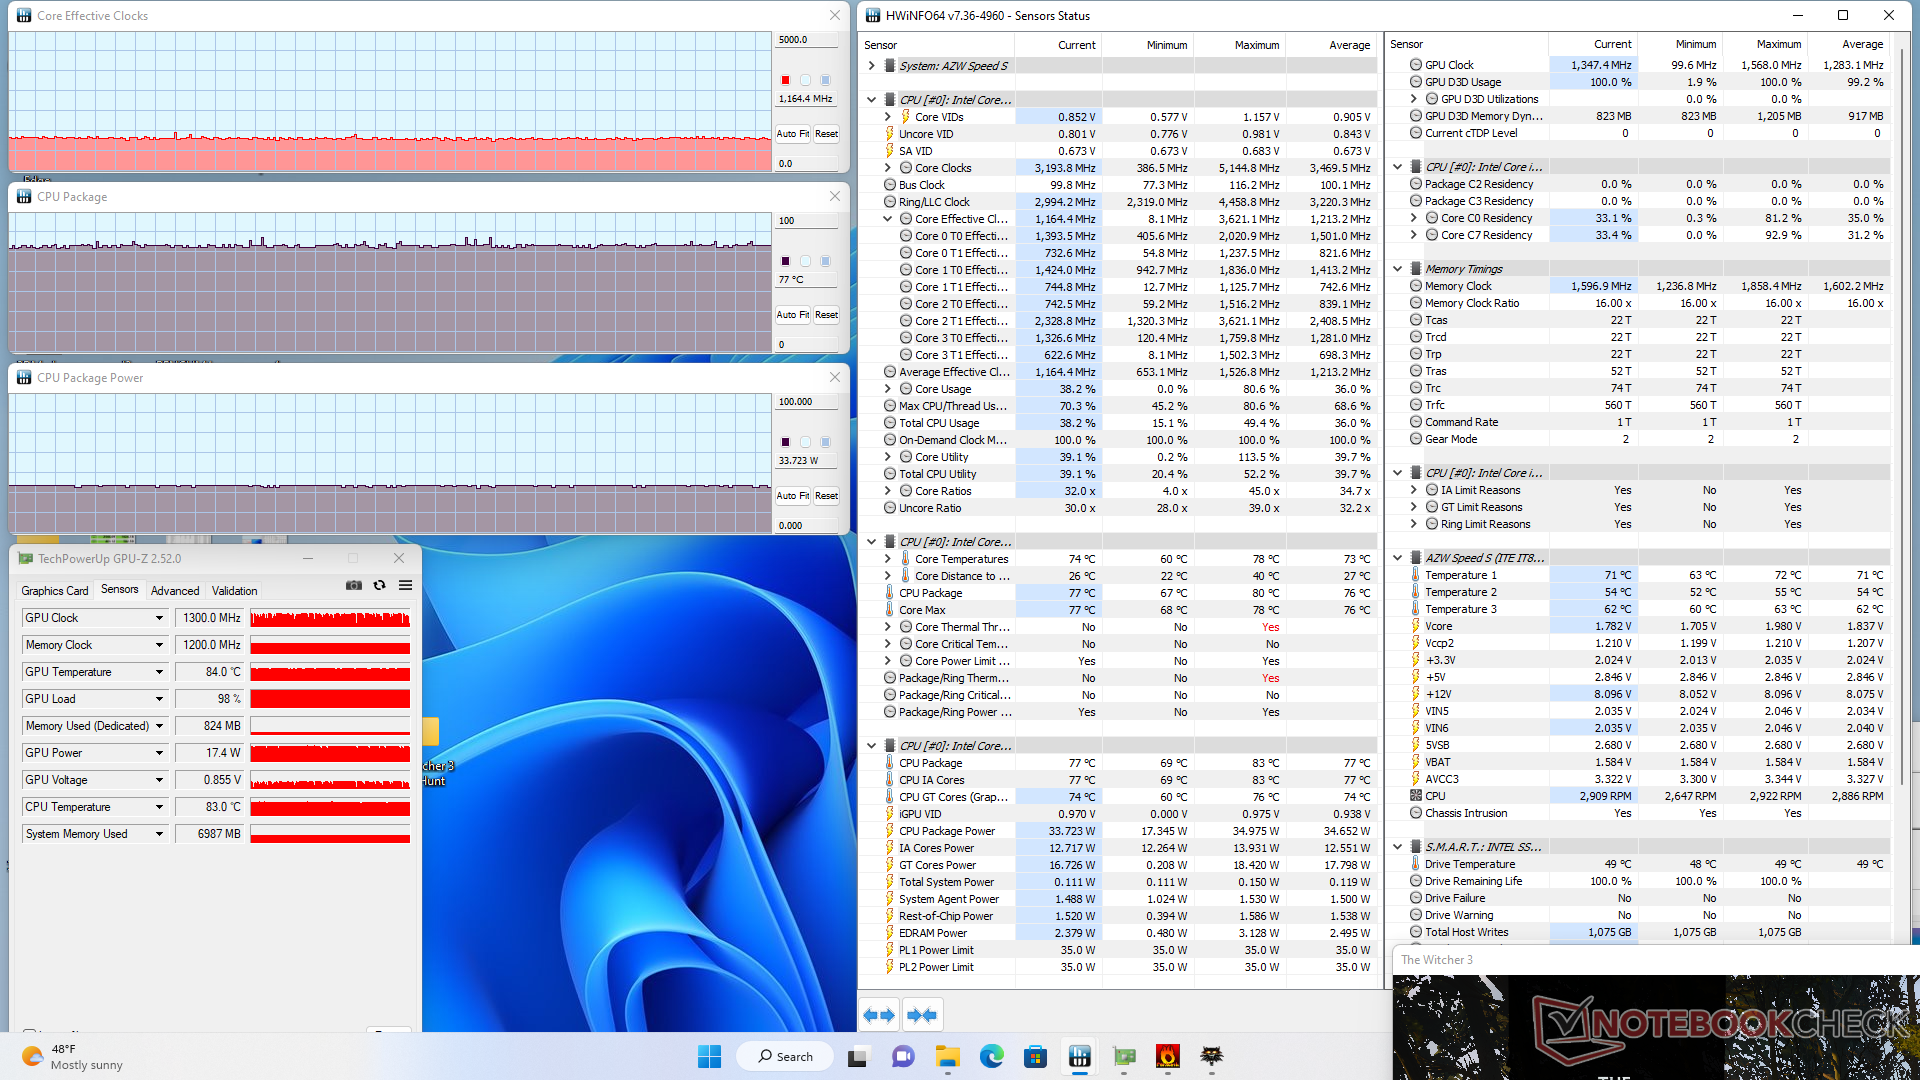Screen dimensions: 1920x1080
Task: Open the Windows Start menu
Action: point(709,1056)
